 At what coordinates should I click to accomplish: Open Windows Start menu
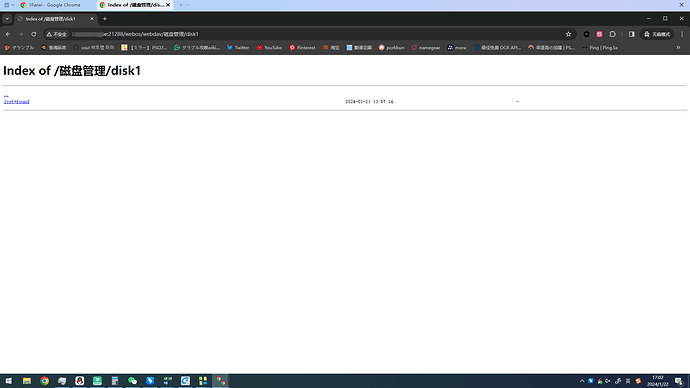tap(9, 381)
